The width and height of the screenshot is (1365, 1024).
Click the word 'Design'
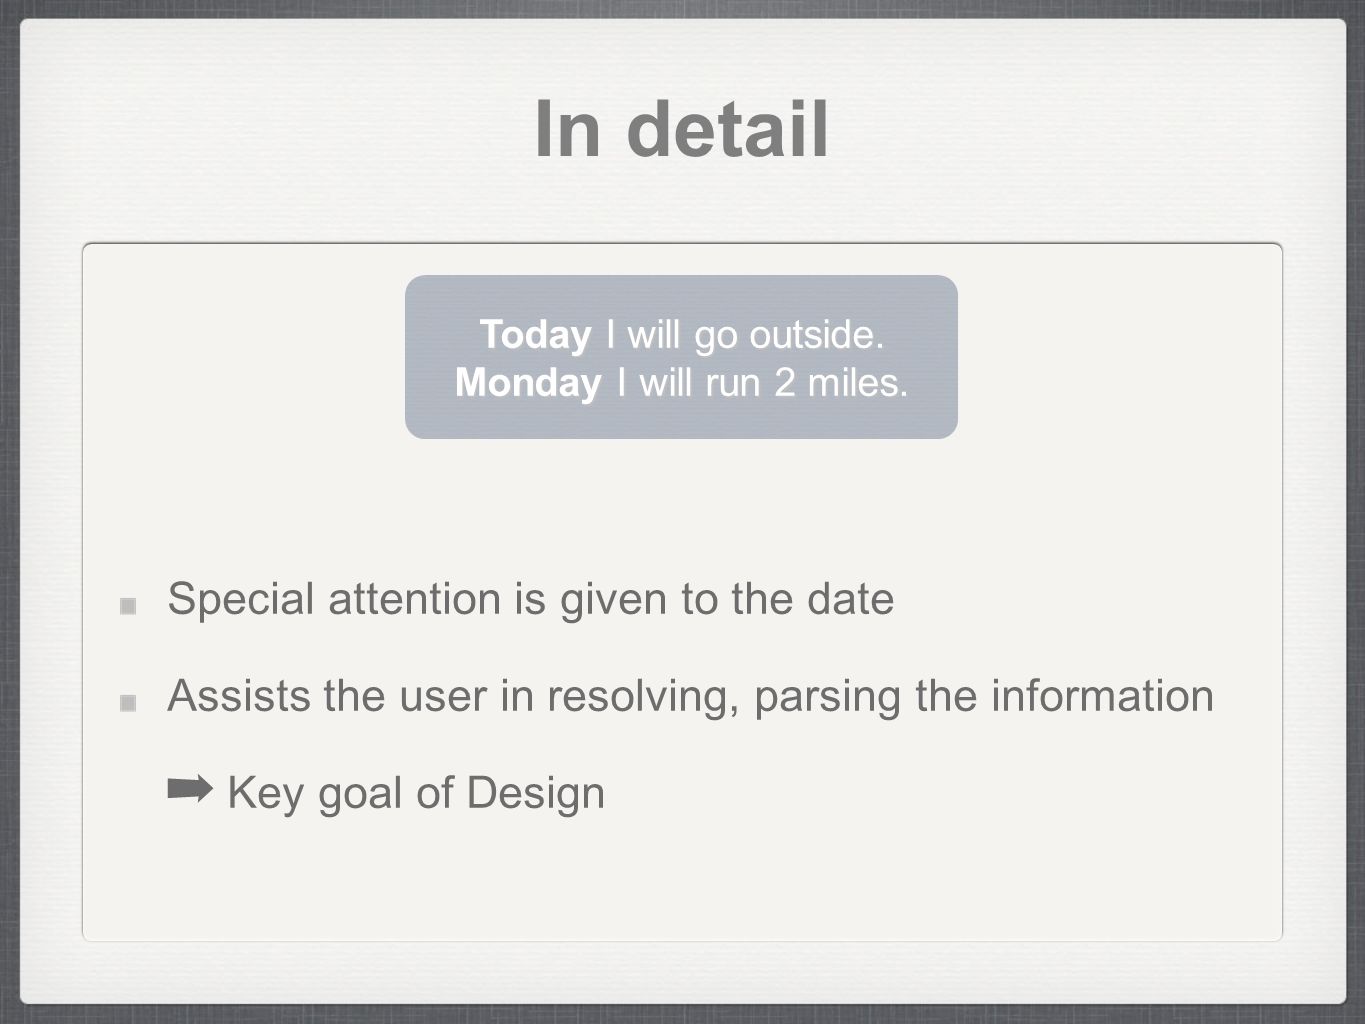click(536, 793)
